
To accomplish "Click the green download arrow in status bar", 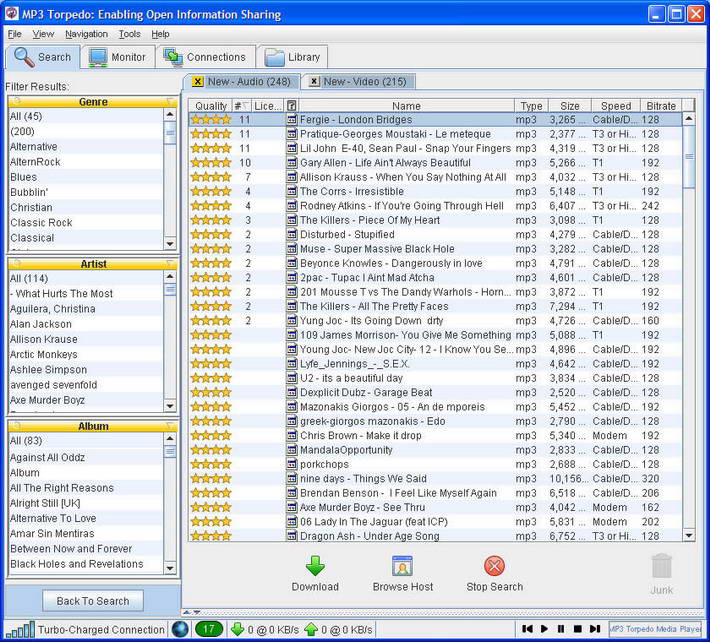I will coord(237,629).
